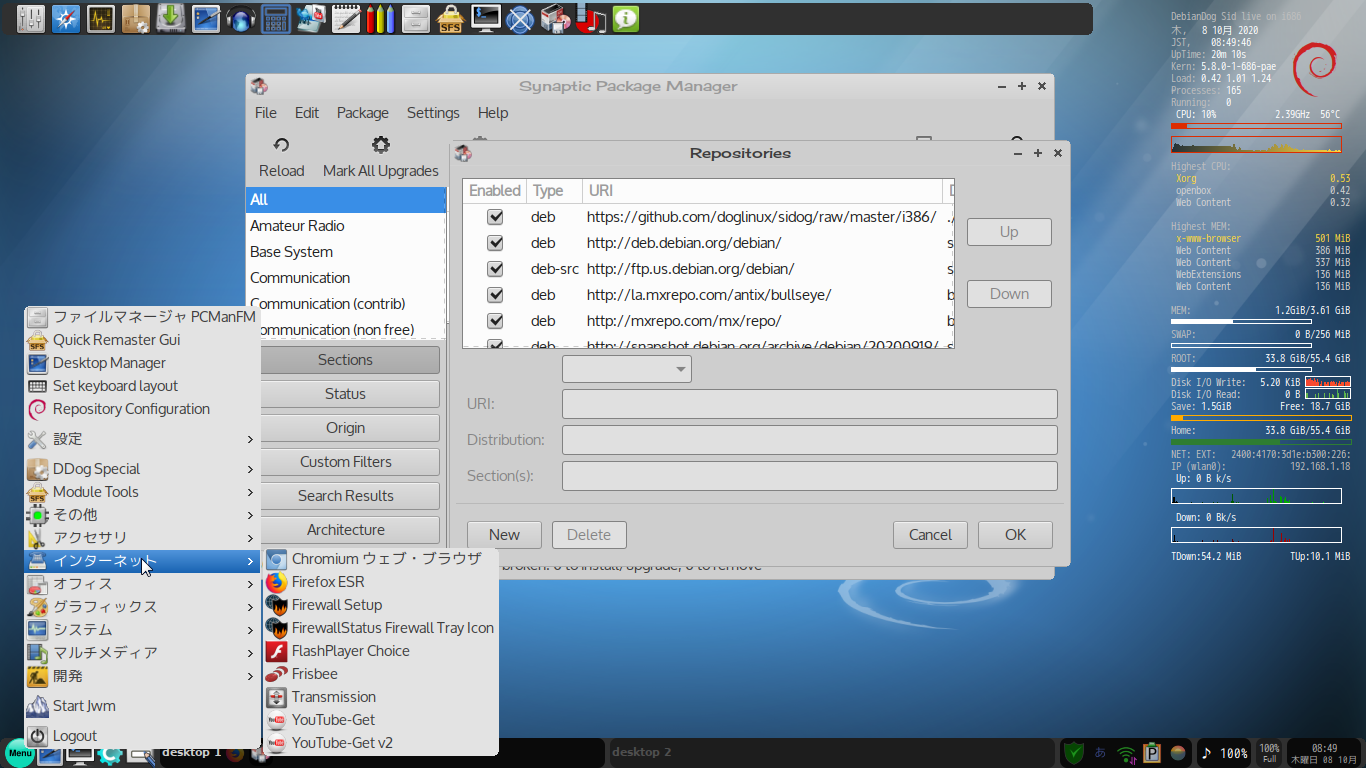Click the SFS padlock icon in the dock
The image size is (1366, 768).
[450, 18]
